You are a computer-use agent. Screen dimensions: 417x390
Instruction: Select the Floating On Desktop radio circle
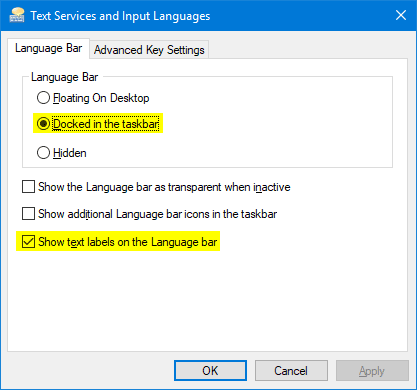43,98
